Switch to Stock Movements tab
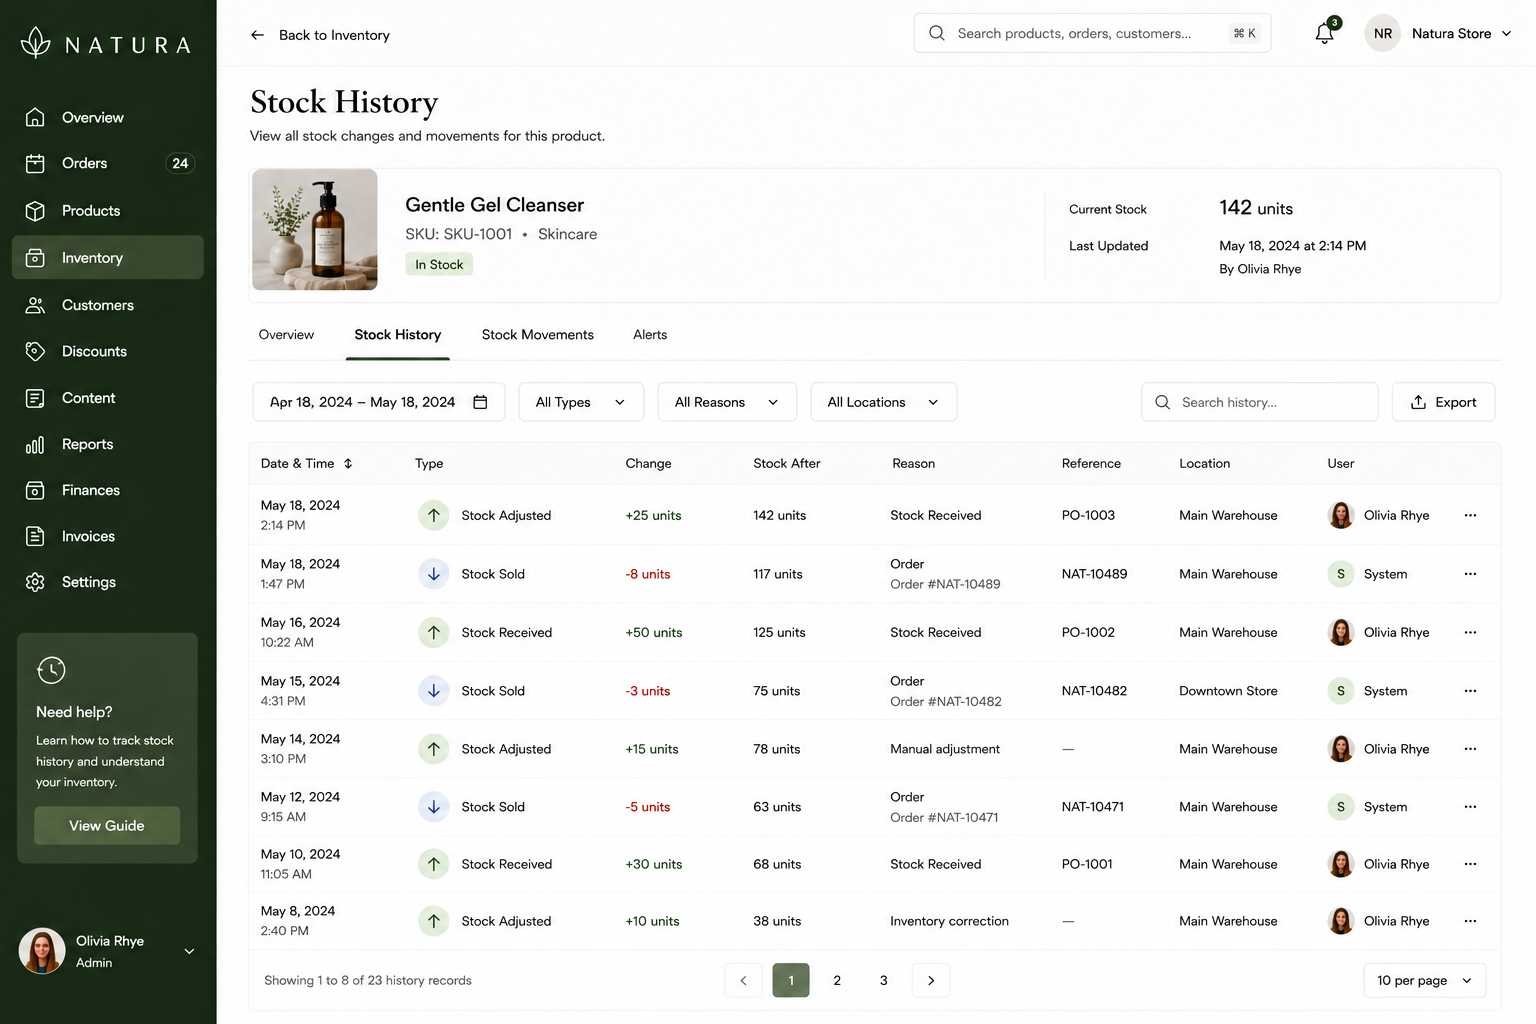Screen dimensions: 1536x1024 (x=538, y=335)
